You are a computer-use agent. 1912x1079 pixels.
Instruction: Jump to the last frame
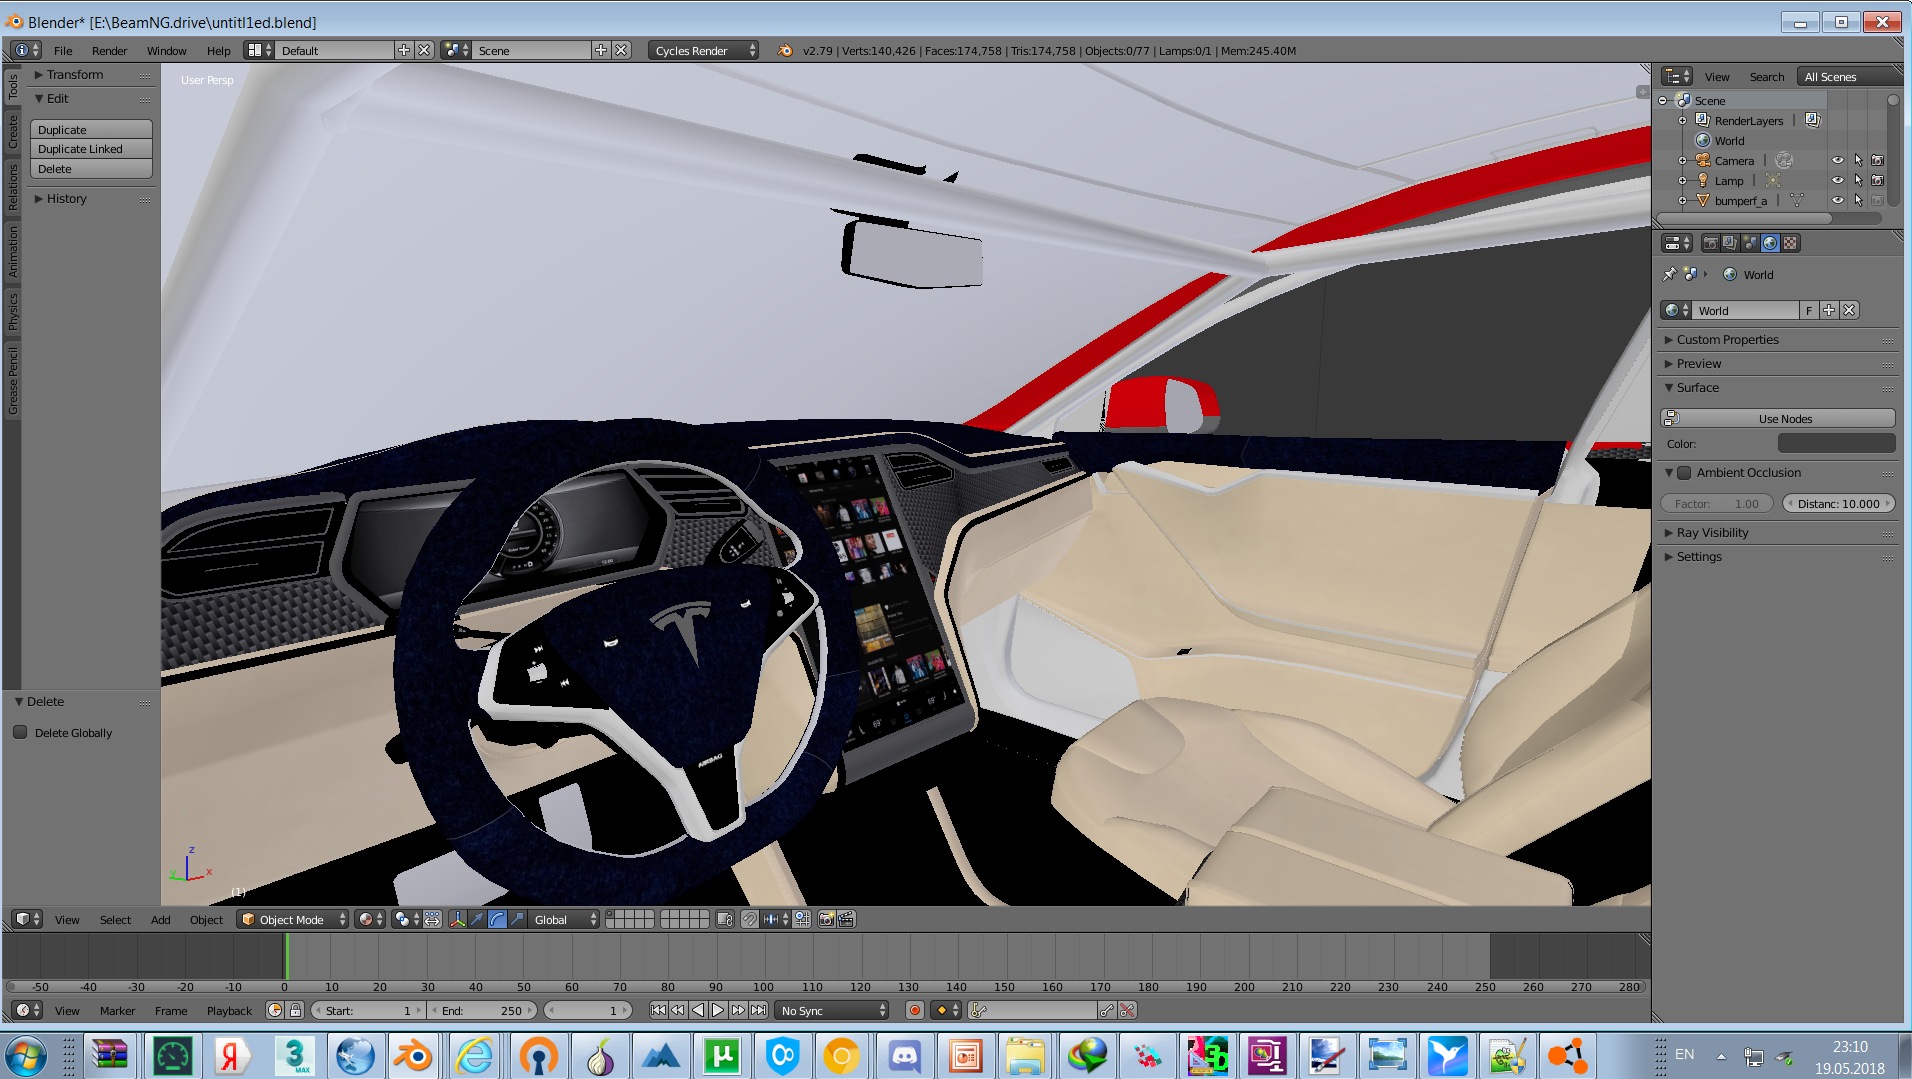758,1010
